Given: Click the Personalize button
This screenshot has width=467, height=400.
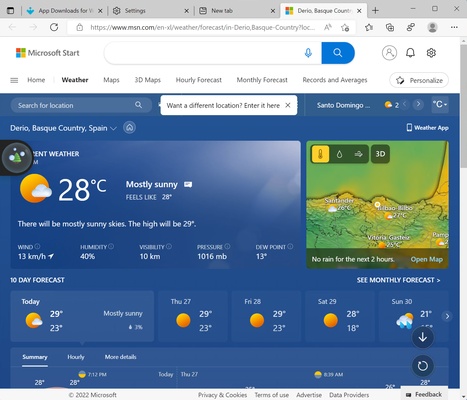Looking at the screenshot, I should tap(419, 80).
